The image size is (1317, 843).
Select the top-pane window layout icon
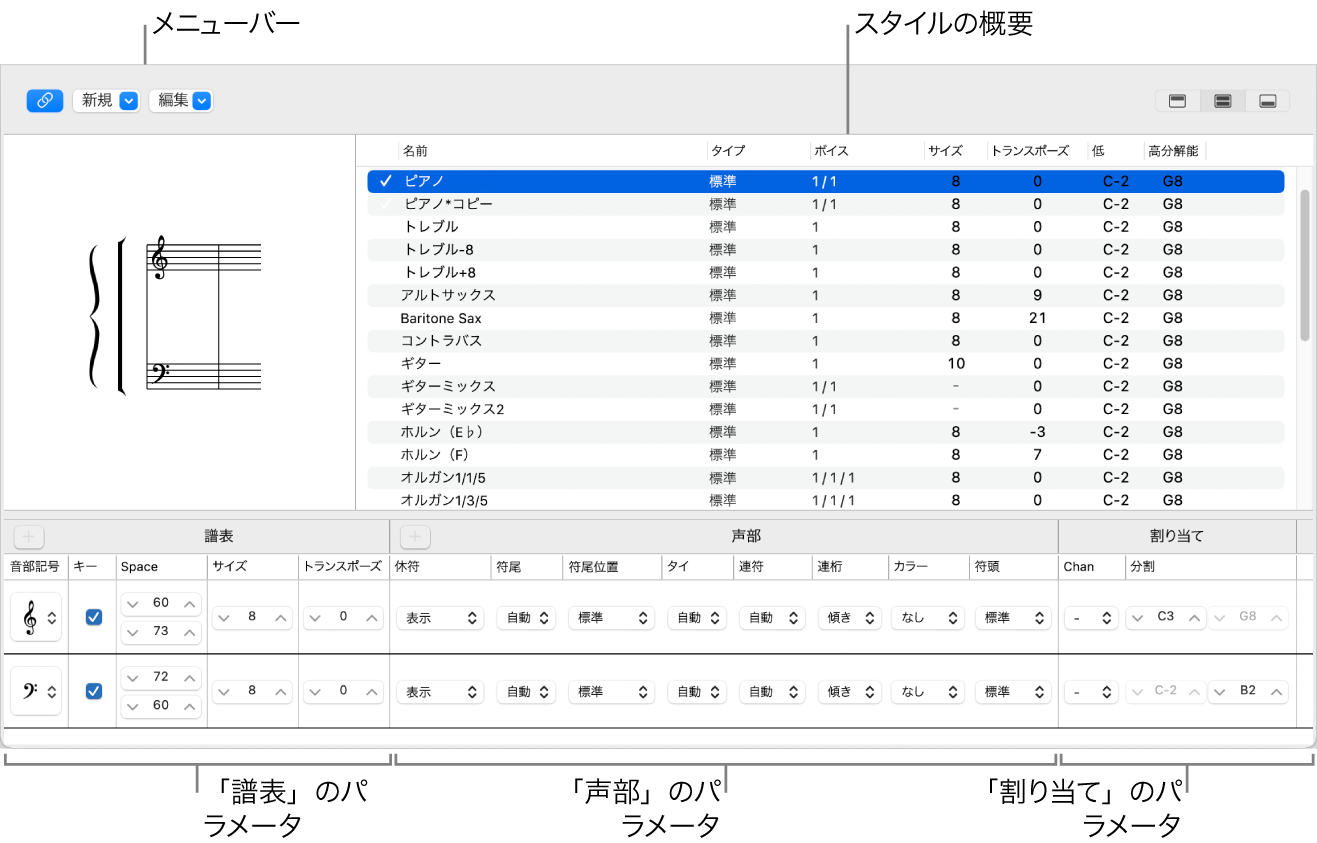coord(1176,100)
